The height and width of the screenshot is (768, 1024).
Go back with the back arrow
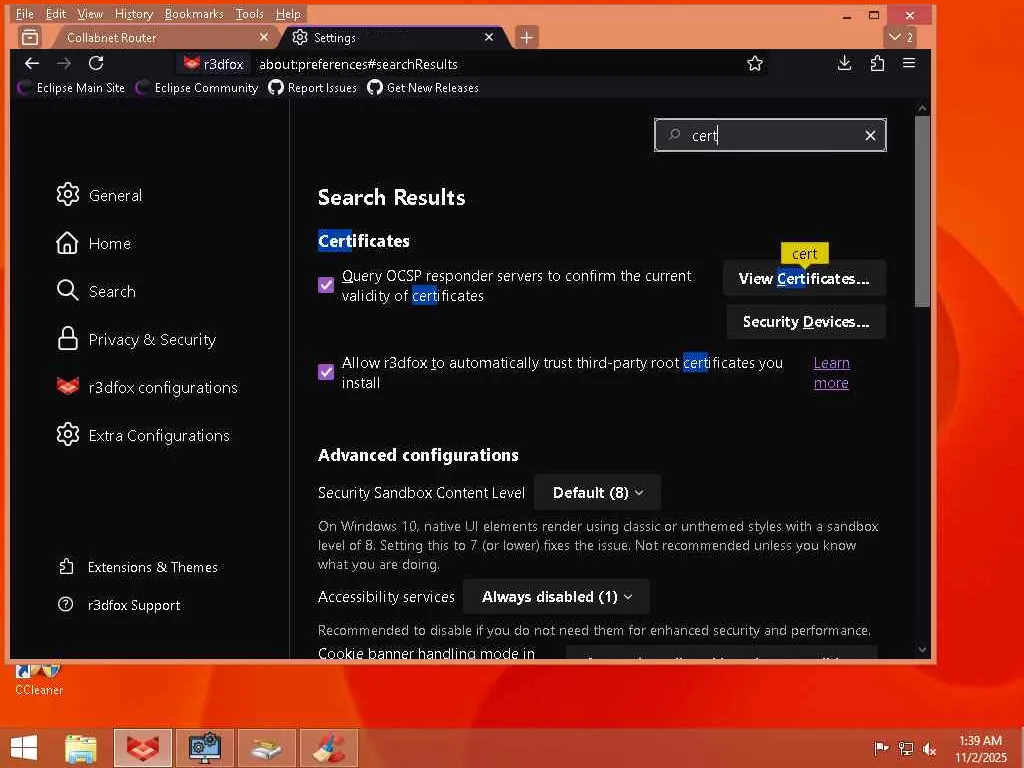(31, 63)
